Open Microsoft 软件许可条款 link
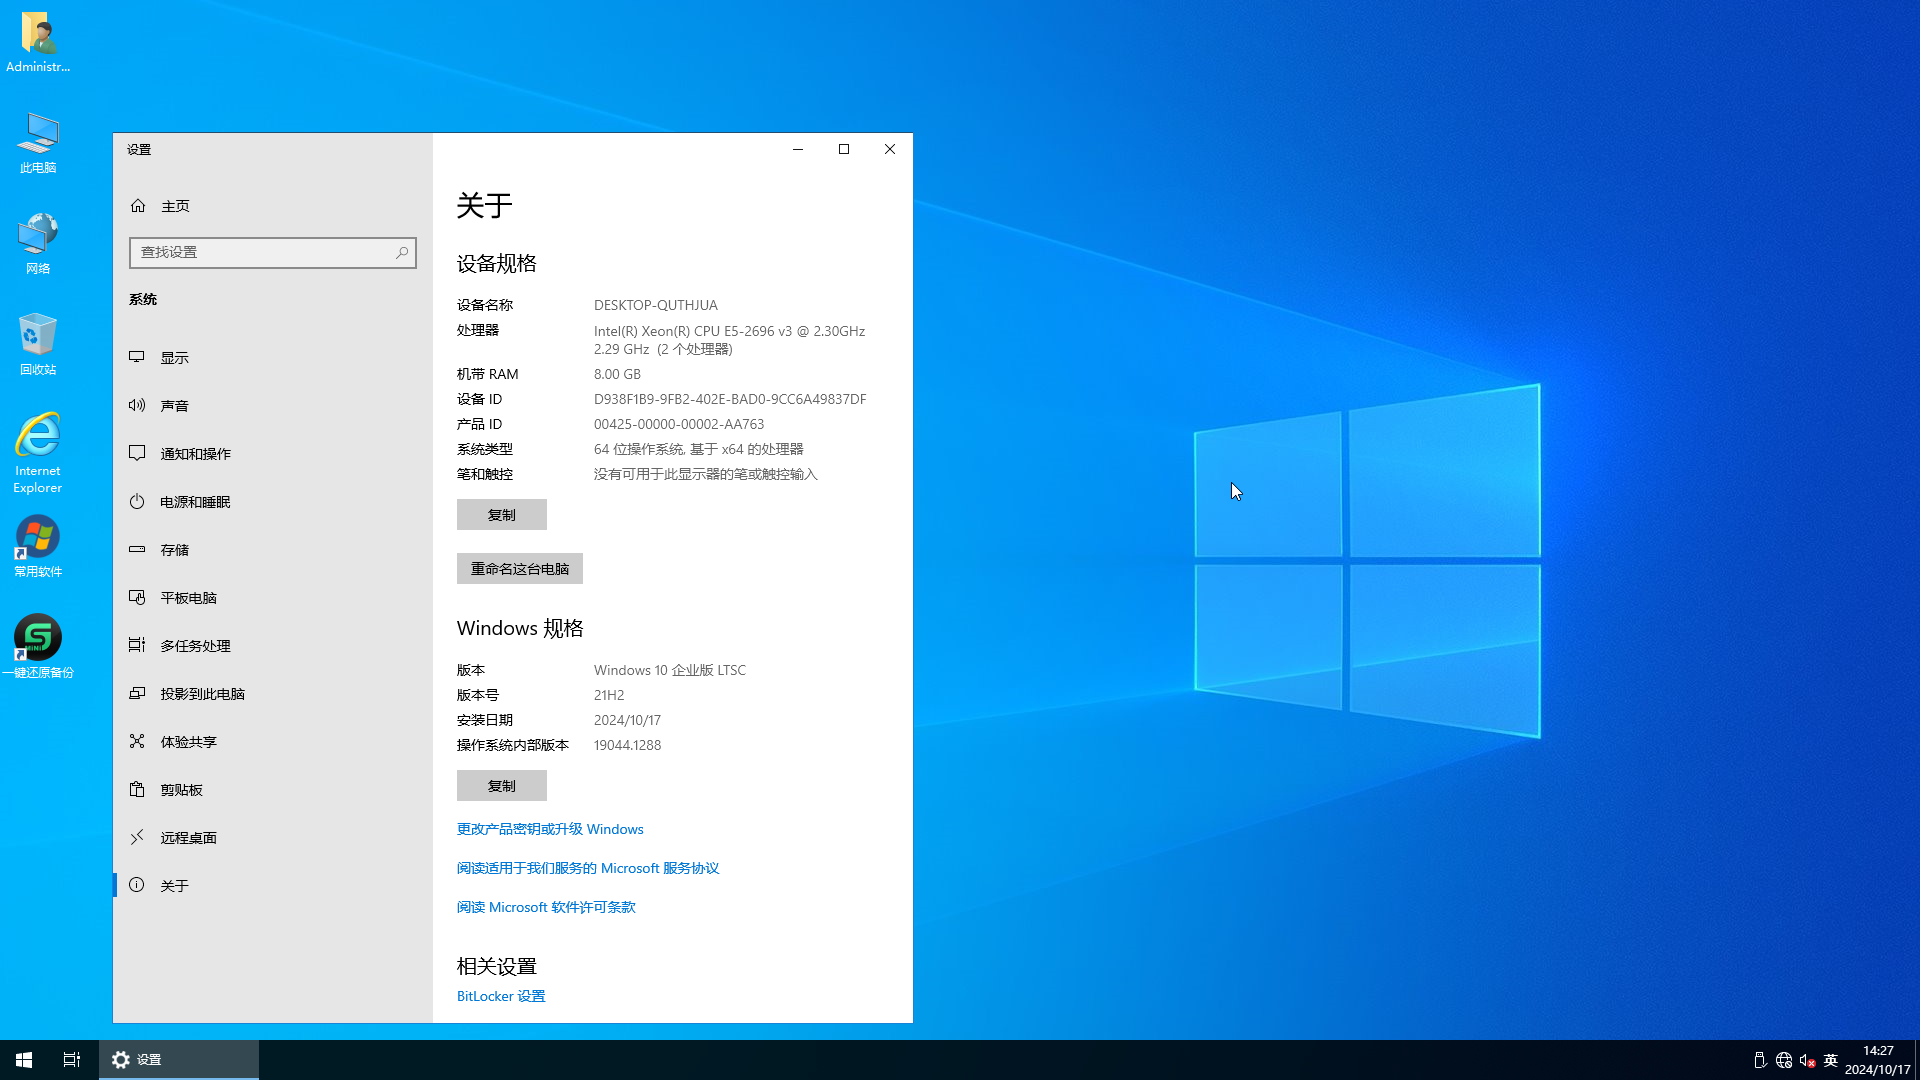1920x1080 pixels. coord(546,907)
